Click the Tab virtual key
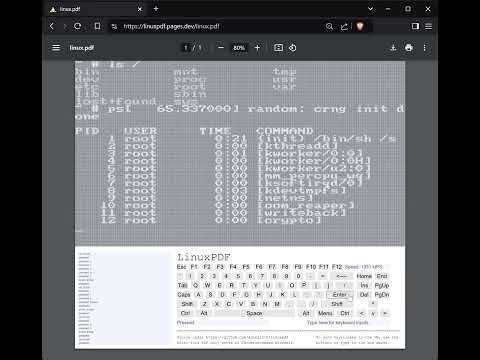480x360 pixels. tap(182, 285)
